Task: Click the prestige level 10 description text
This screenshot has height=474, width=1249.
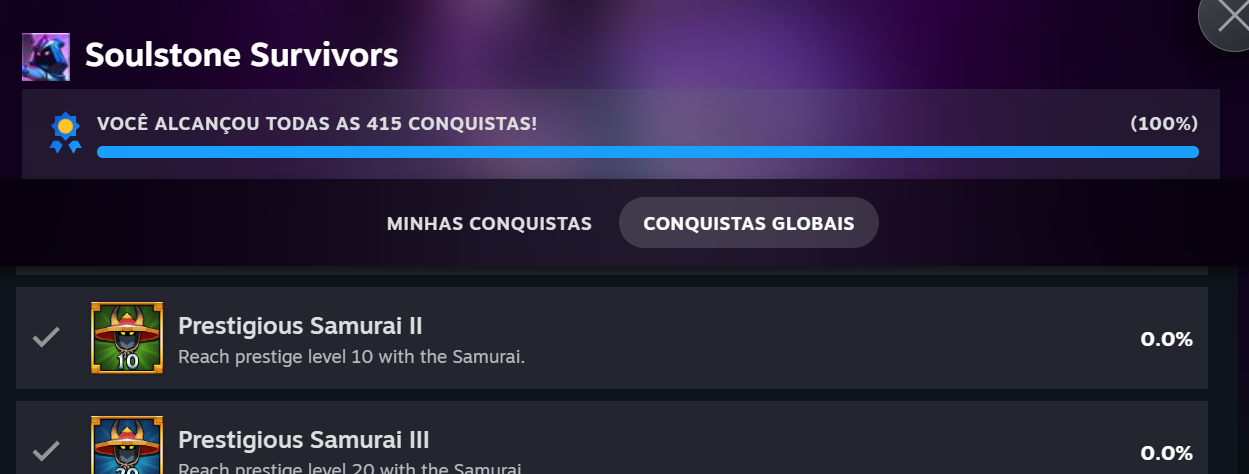Action: 351,356
